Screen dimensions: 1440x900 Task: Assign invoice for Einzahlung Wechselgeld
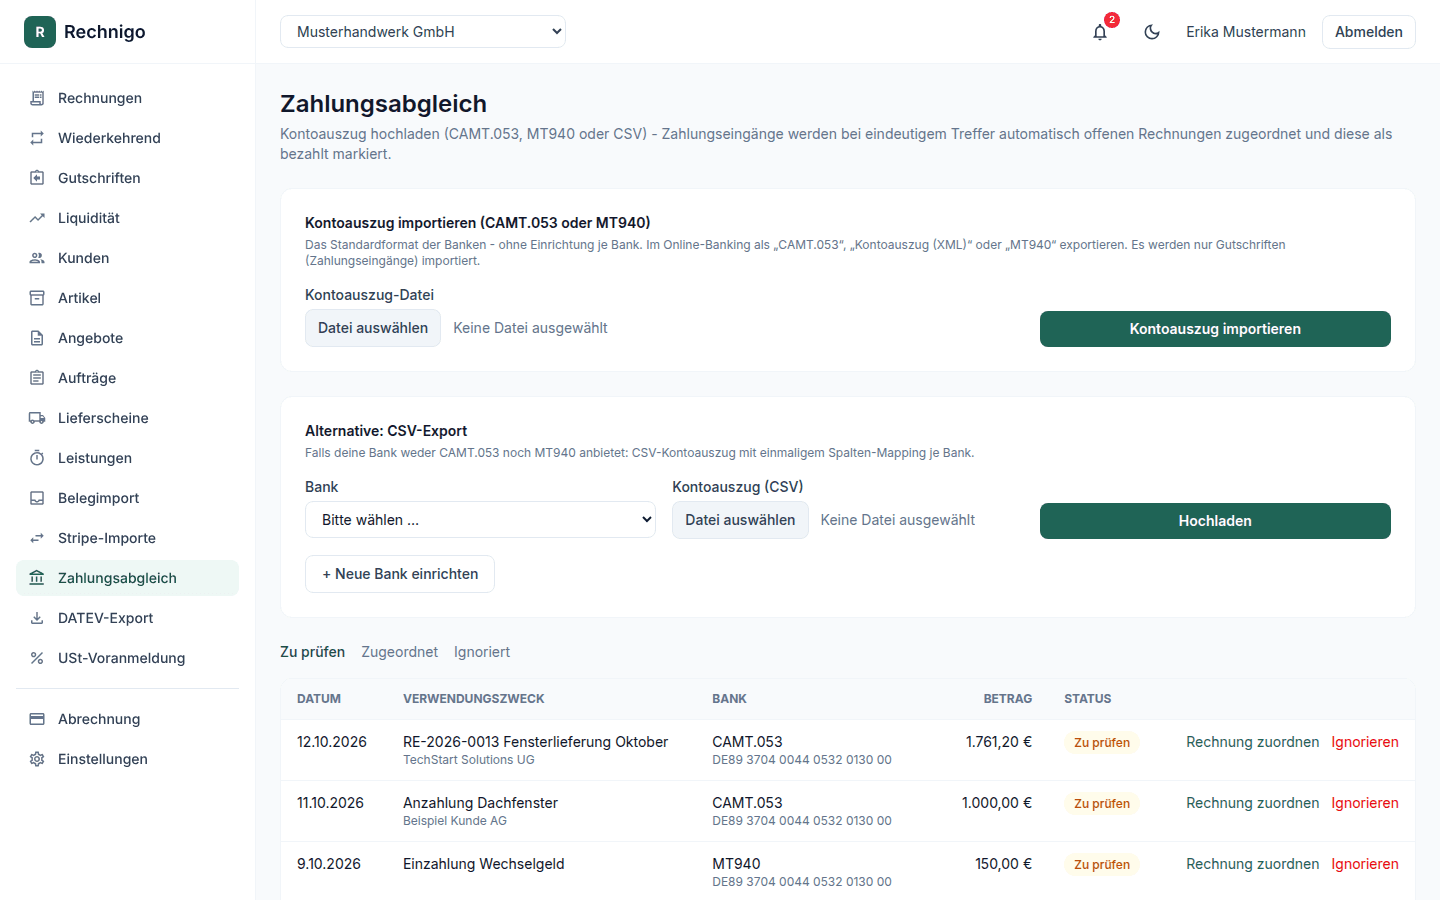pyautogui.click(x=1252, y=864)
